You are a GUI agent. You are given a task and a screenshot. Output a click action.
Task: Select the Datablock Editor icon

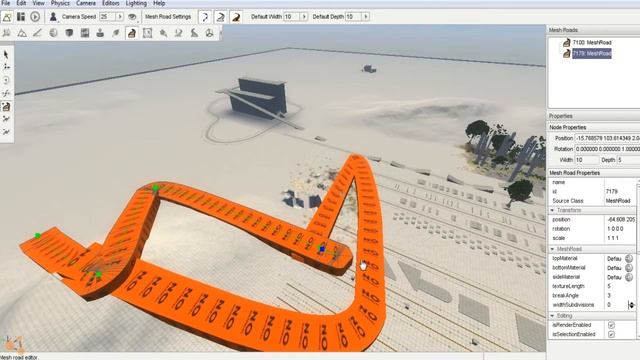84,33
